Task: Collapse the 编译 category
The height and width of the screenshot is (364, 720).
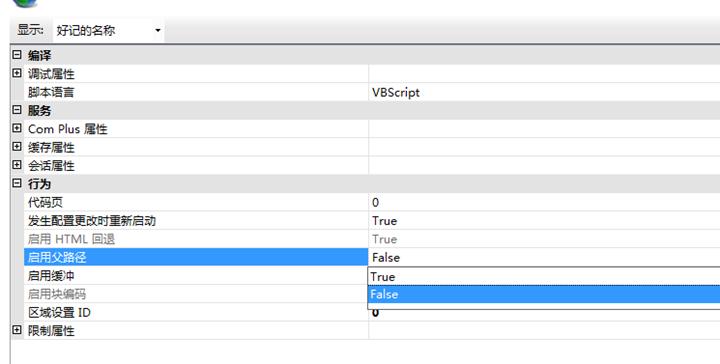Action: (17, 55)
